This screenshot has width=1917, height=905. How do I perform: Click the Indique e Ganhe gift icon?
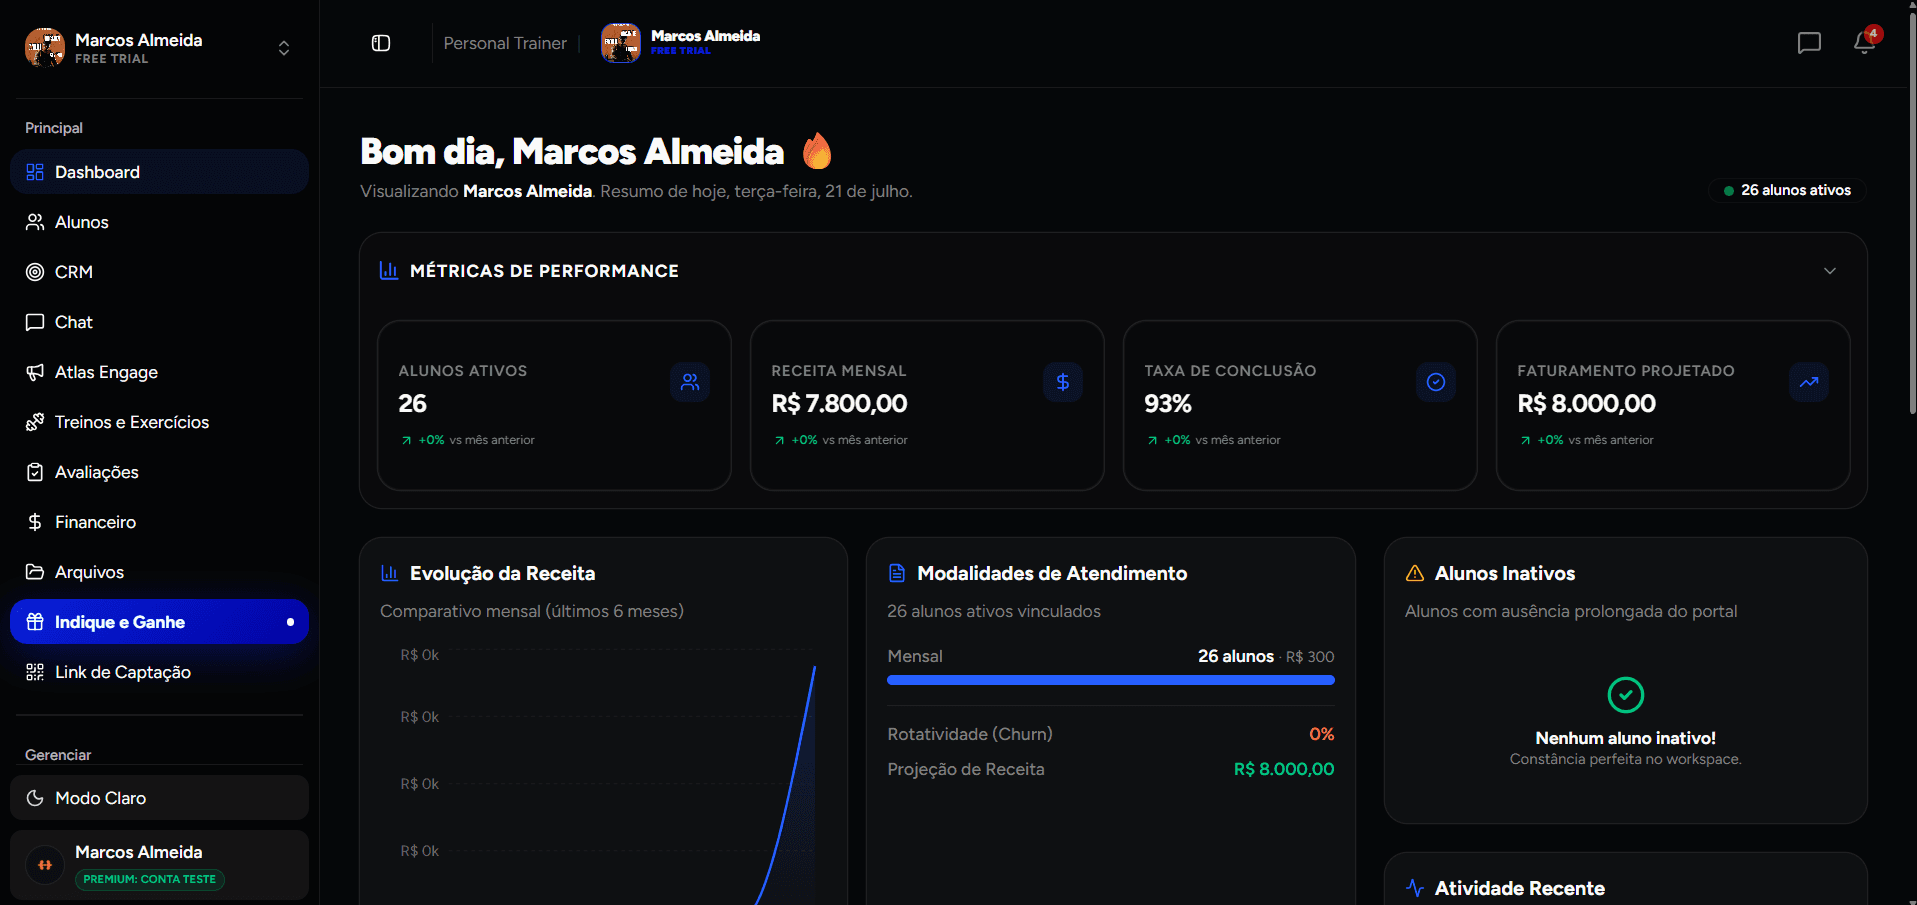pos(35,622)
